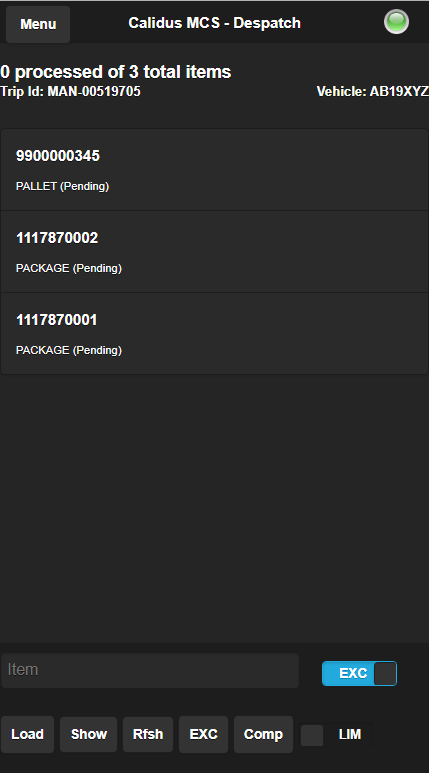Click the 0 processed of 3 total items heading
Image resolution: width=429 pixels, height=773 pixels.
click(x=115, y=72)
